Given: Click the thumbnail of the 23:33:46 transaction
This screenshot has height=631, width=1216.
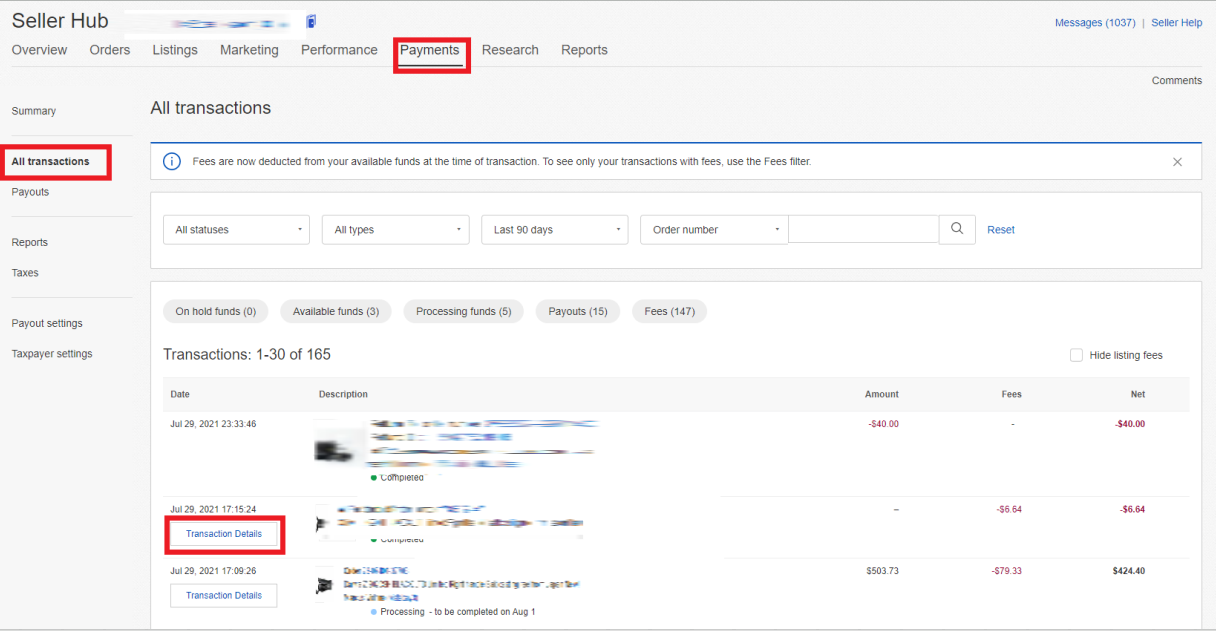Looking at the screenshot, I should (x=338, y=449).
